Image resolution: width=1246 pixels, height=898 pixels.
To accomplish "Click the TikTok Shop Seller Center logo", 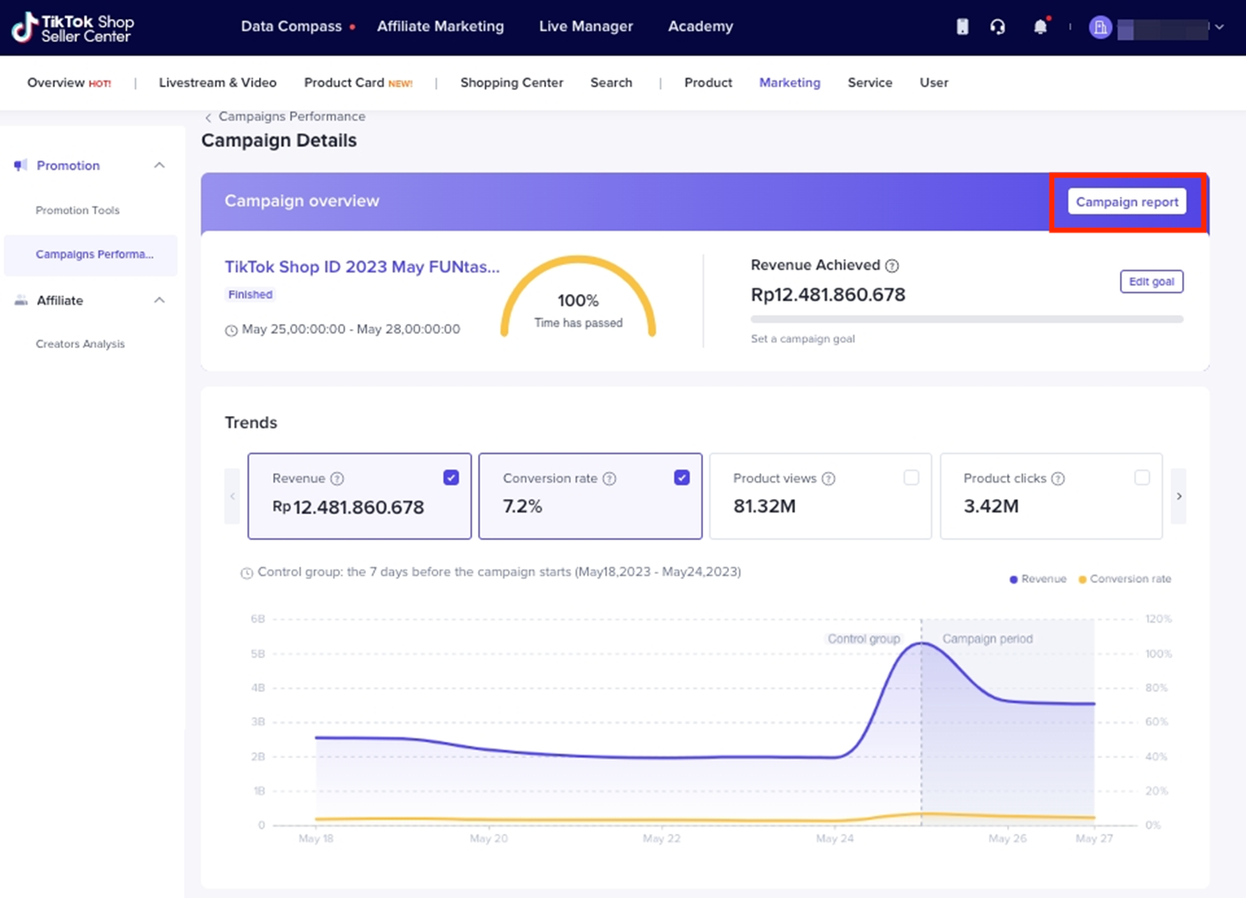I will pos(72,28).
